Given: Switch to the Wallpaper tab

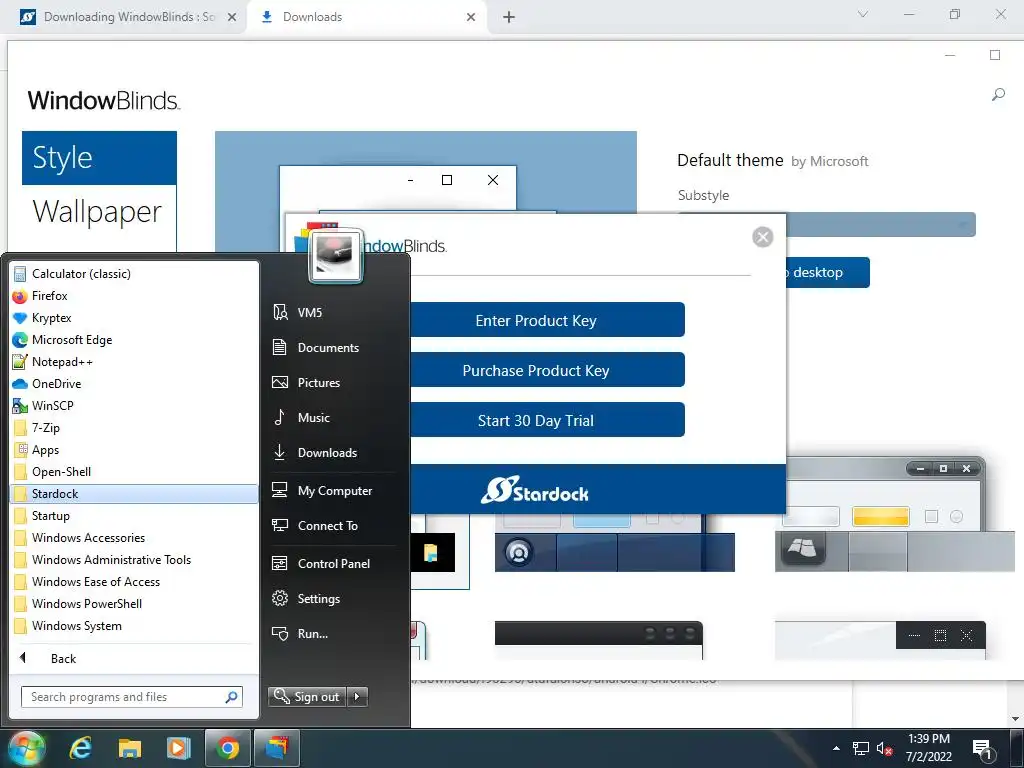Looking at the screenshot, I should tap(99, 212).
